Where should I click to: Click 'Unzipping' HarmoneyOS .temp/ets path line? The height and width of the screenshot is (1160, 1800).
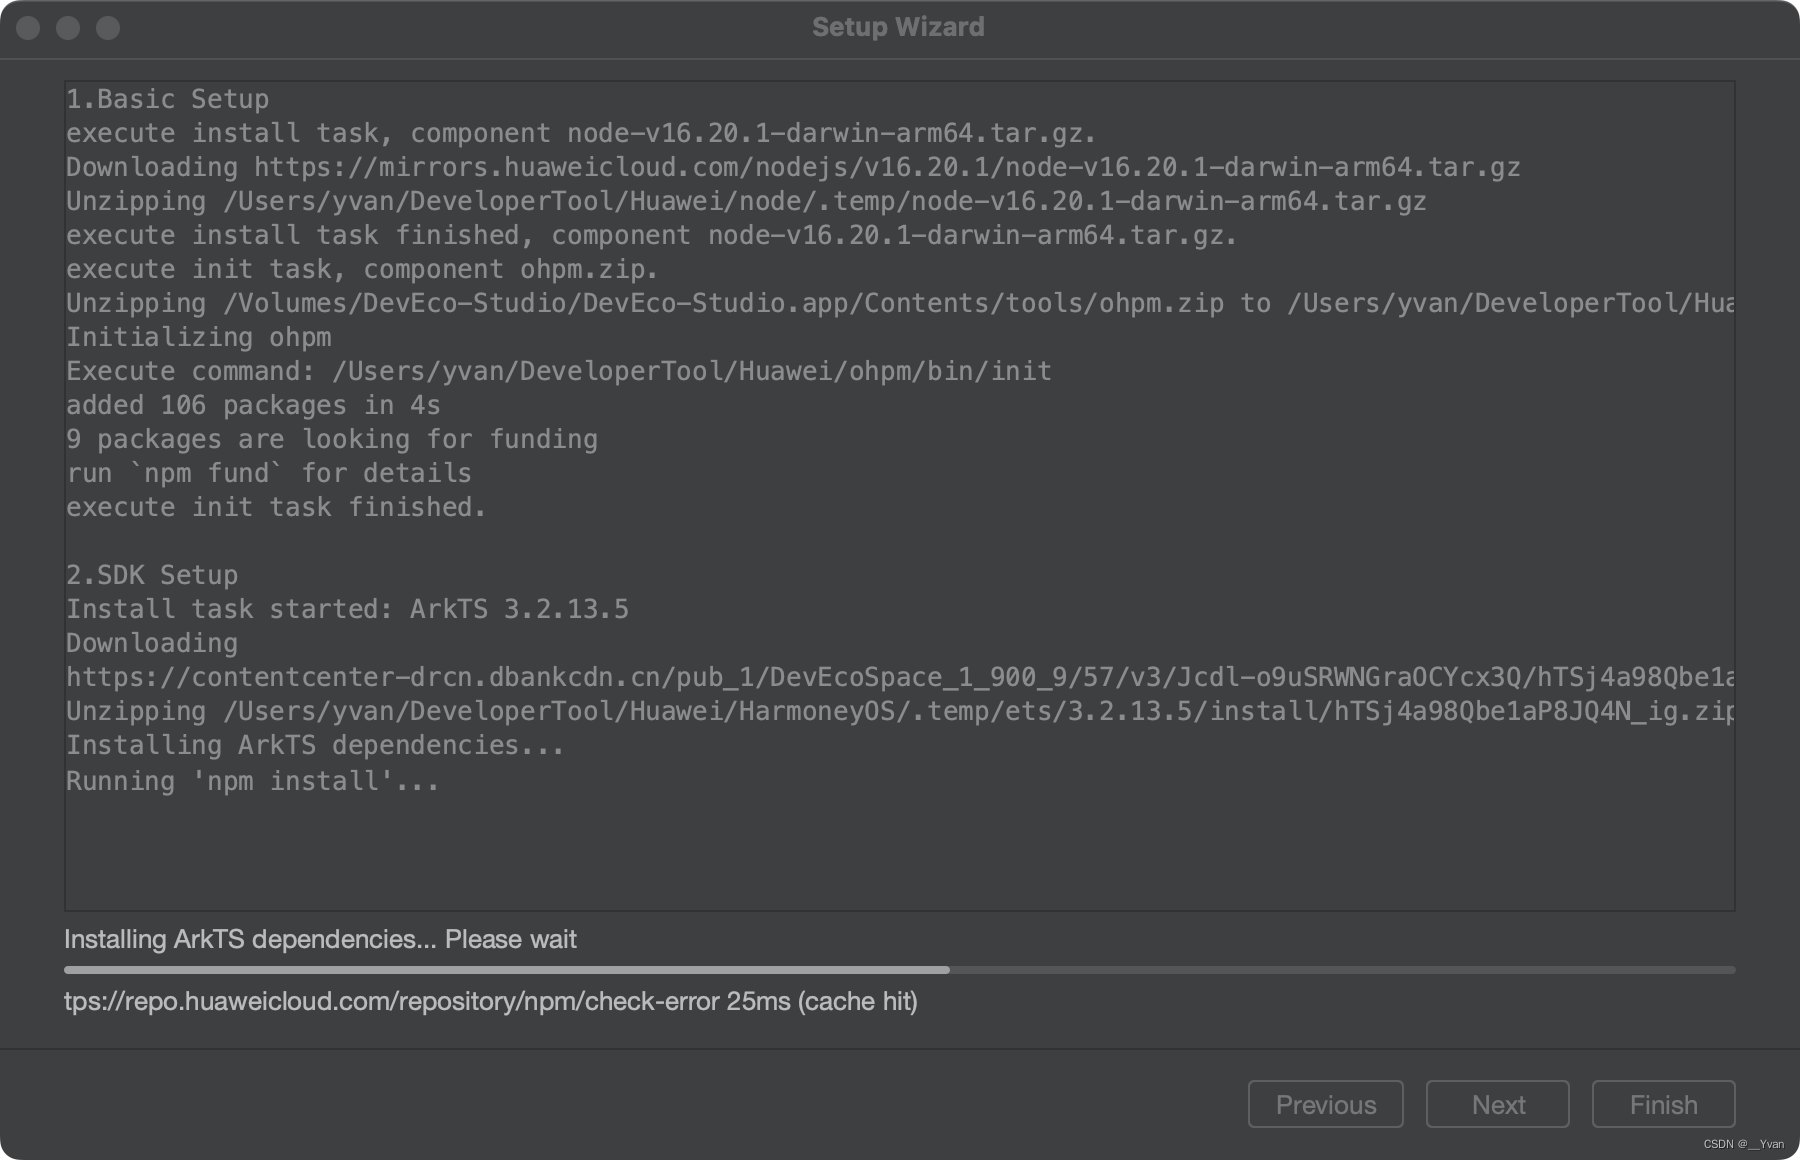(900, 711)
